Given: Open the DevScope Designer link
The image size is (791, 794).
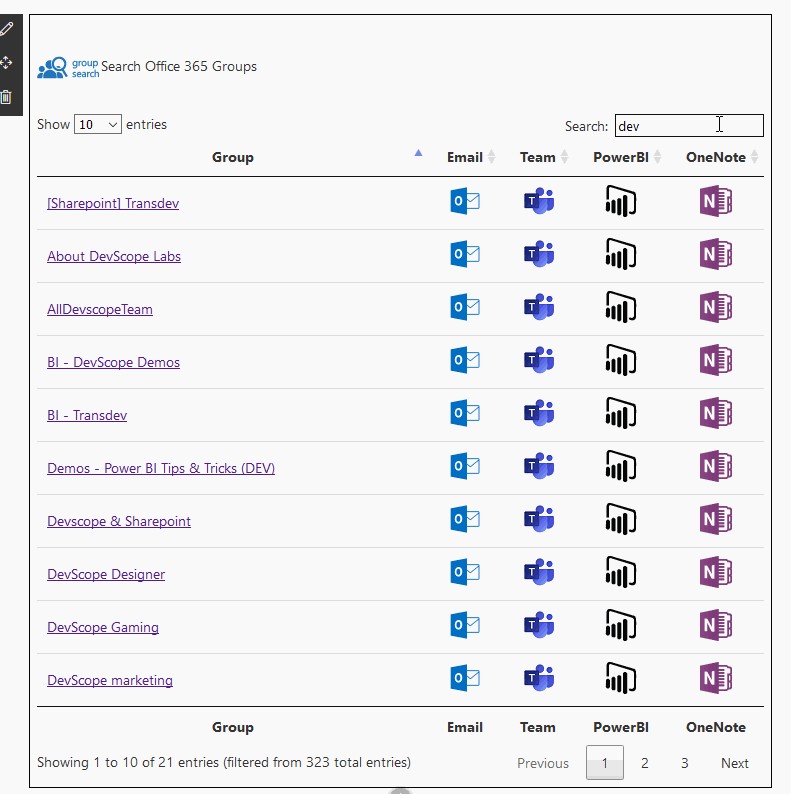Looking at the screenshot, I should pos(106,574).
